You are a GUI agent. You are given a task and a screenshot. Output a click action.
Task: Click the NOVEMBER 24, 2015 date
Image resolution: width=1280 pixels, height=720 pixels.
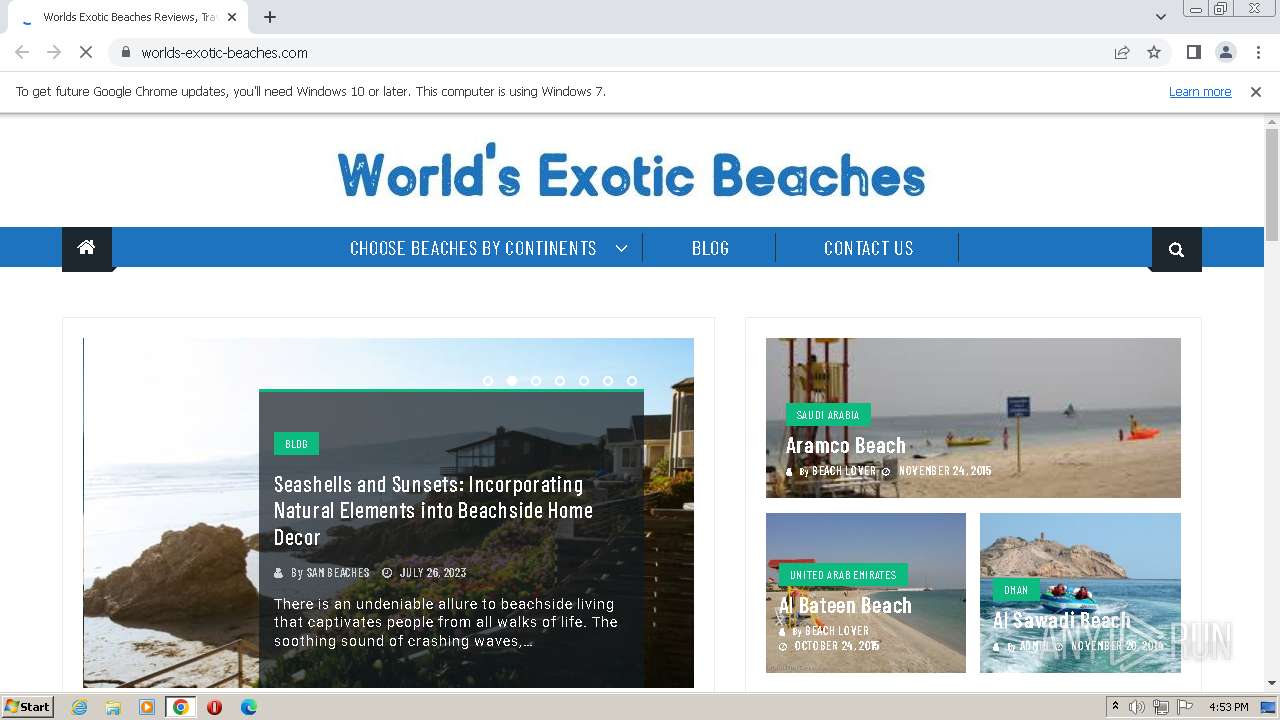[945, 471]
